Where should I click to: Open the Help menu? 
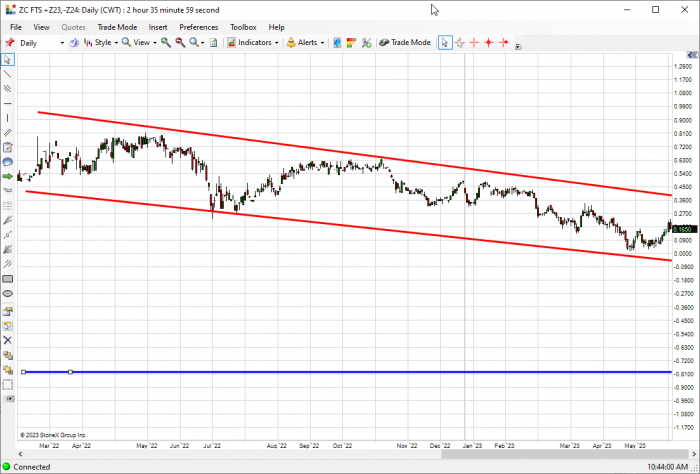tap(276, 27)
